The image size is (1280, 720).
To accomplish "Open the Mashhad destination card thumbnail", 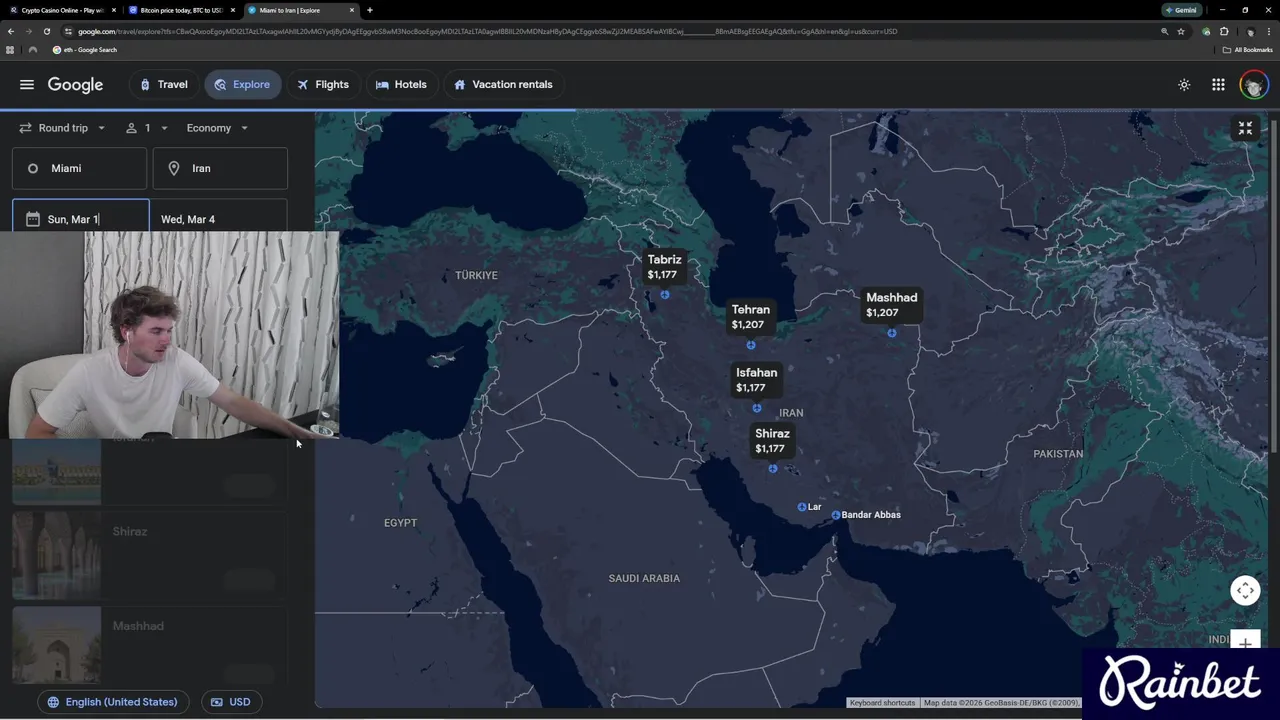I will tap(57, 645).
